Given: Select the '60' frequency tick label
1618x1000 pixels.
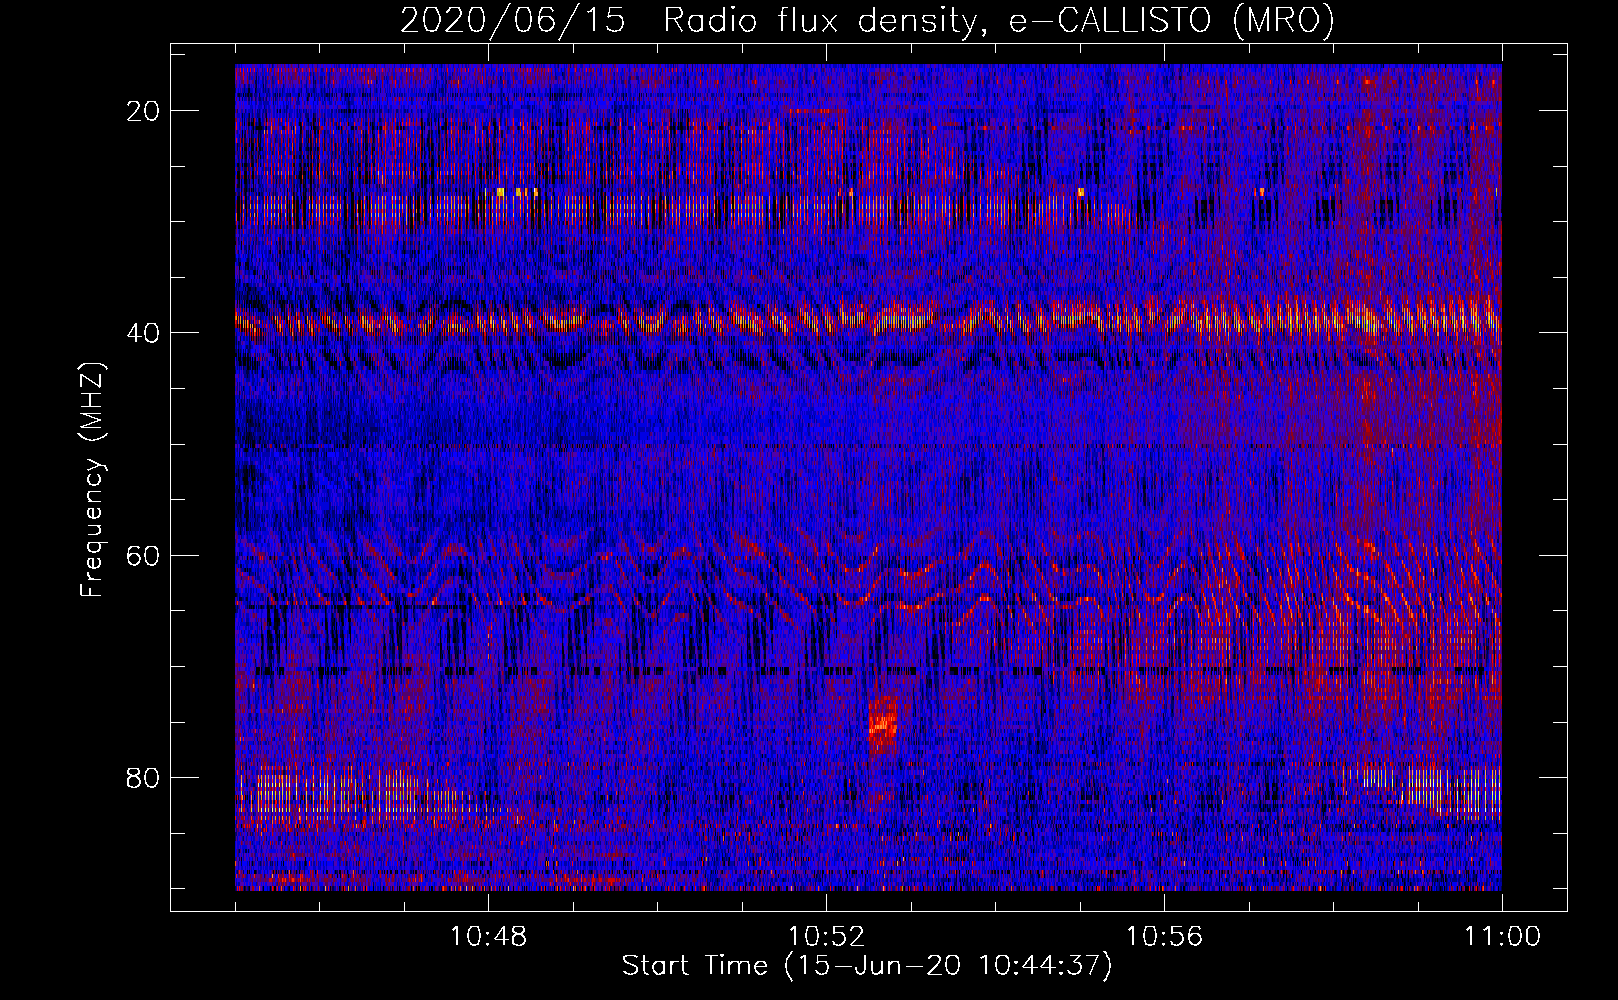Looking at the screenshot, I should [143, 555].
